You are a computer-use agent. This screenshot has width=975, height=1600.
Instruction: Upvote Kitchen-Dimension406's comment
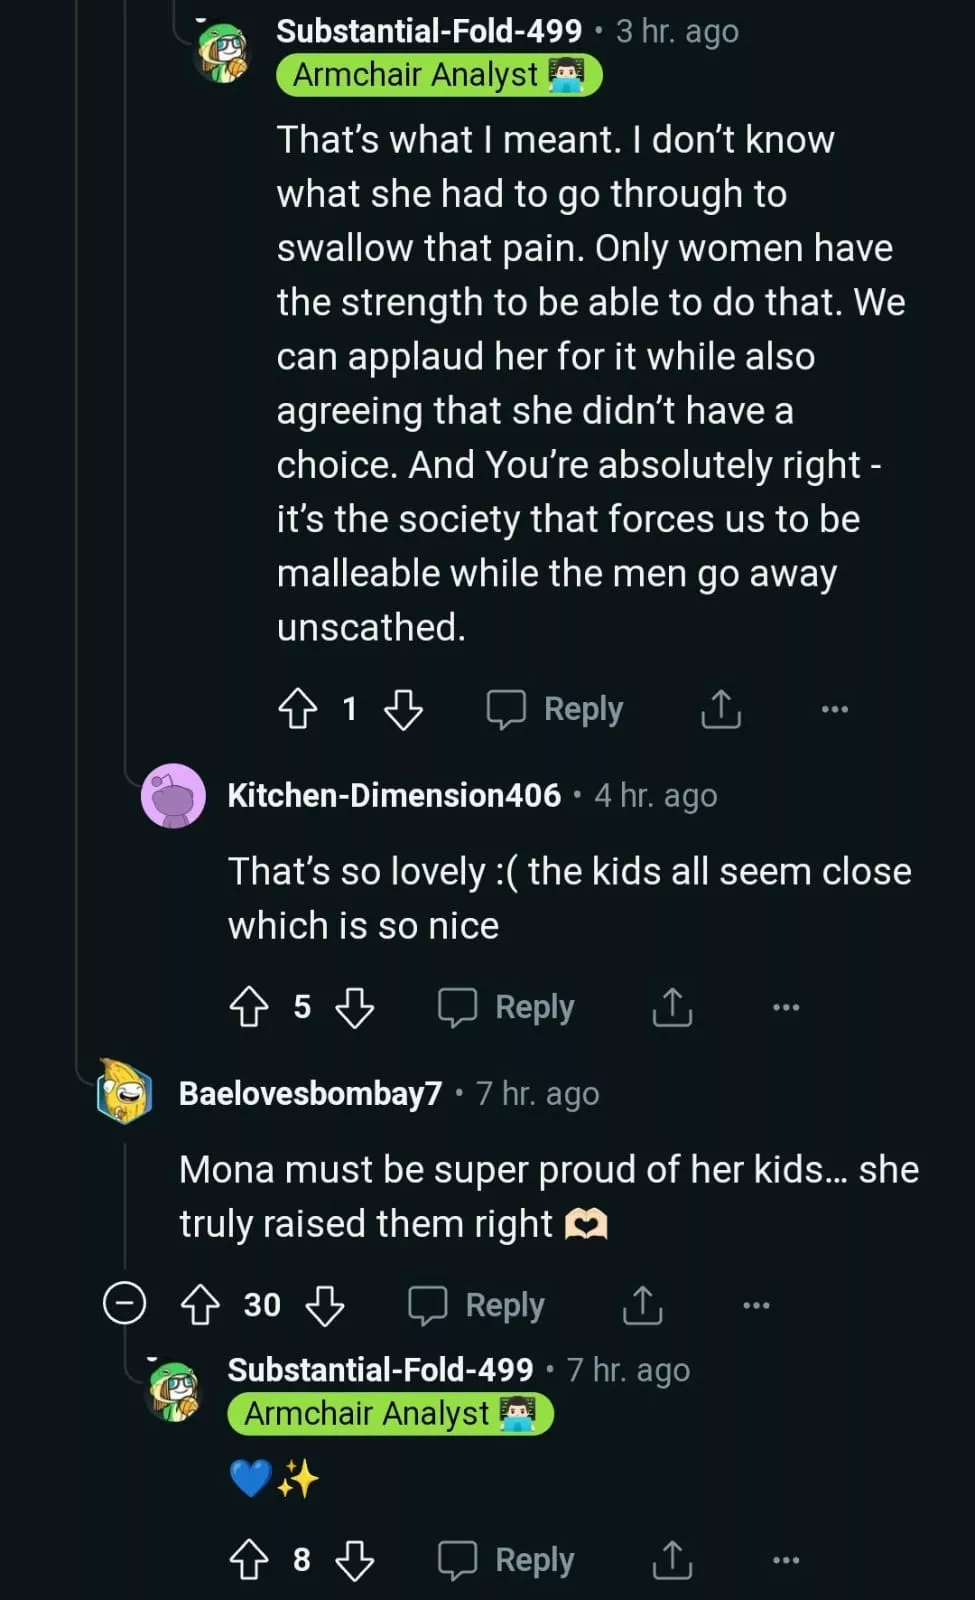coord(249,1007)
